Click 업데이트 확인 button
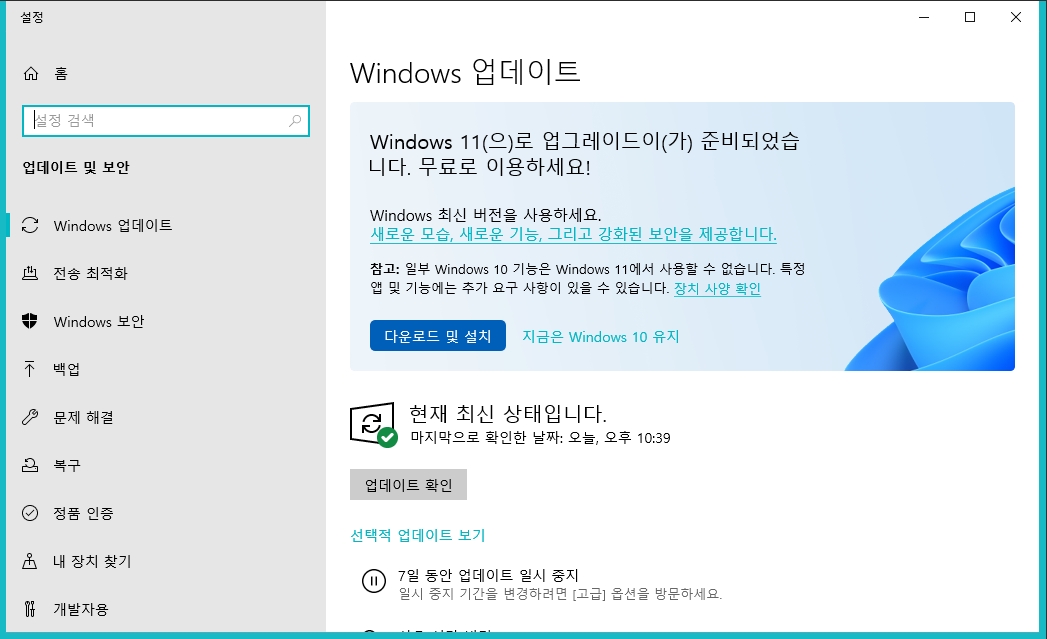1047x639 pixels. click(409, 485)
